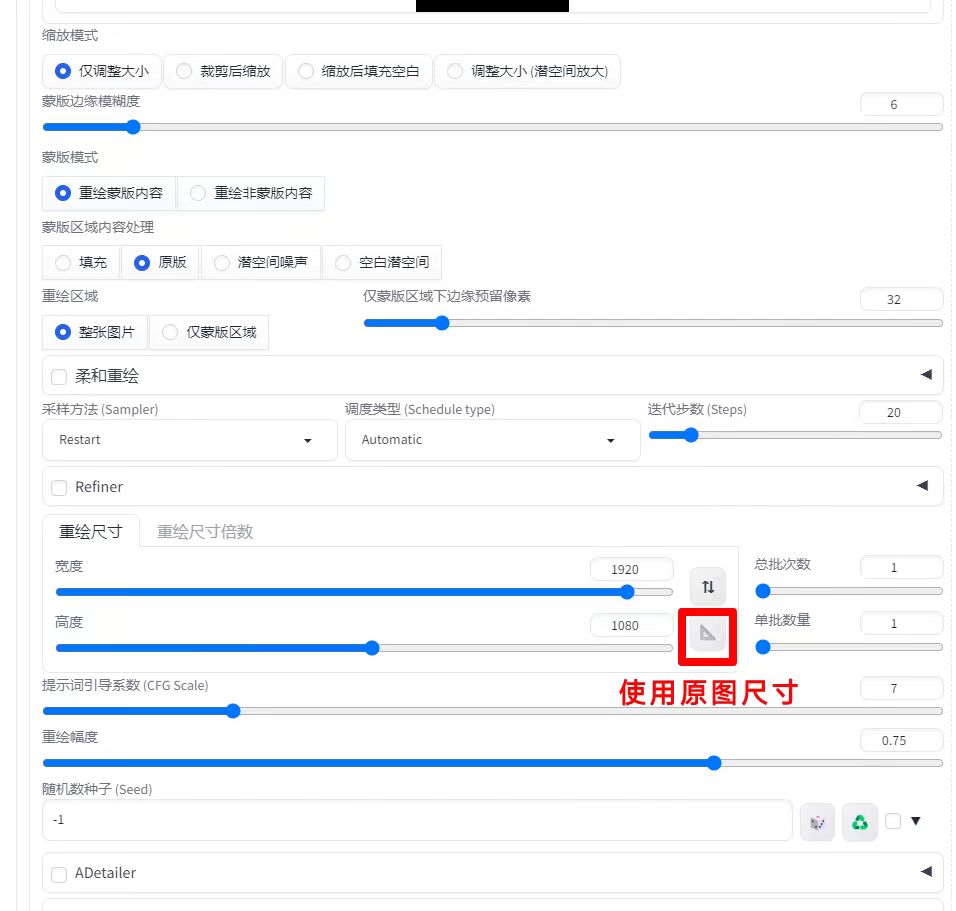
Task: Select 仅蒙版区域 inpaint area option
Action: (x=209, y=332)
